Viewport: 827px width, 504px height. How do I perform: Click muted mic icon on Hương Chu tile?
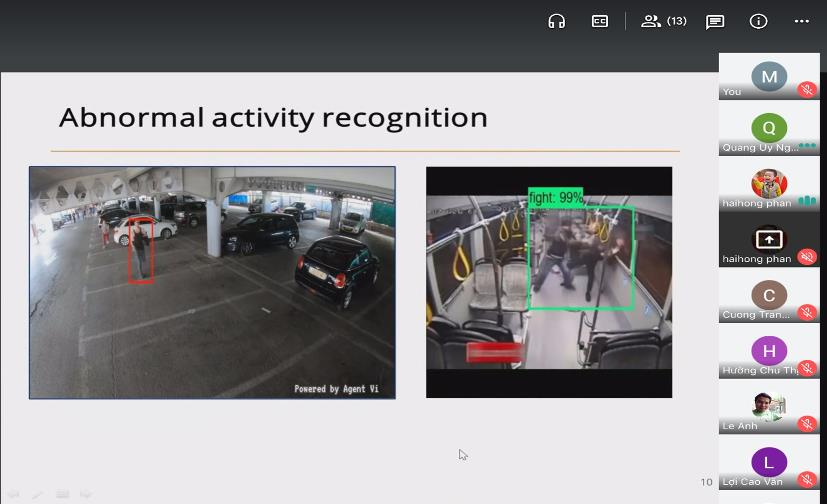click(x=807, y=369)
